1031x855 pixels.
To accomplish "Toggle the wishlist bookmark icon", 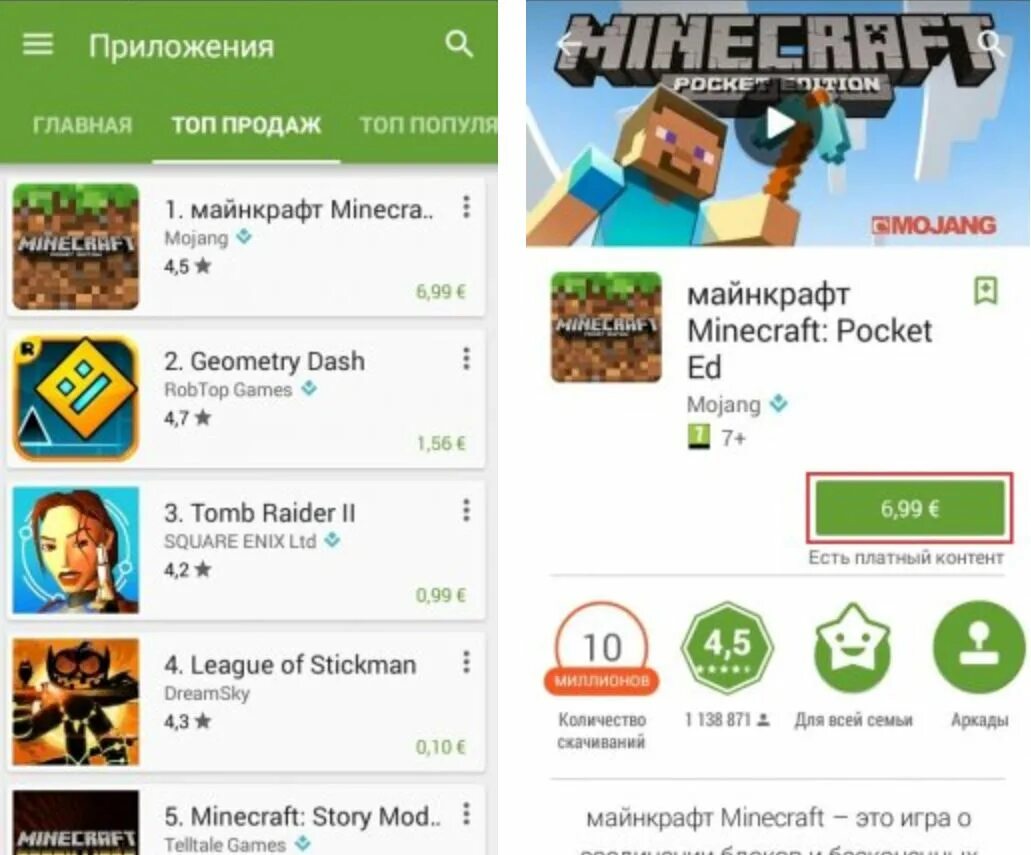I will (985, 291).
